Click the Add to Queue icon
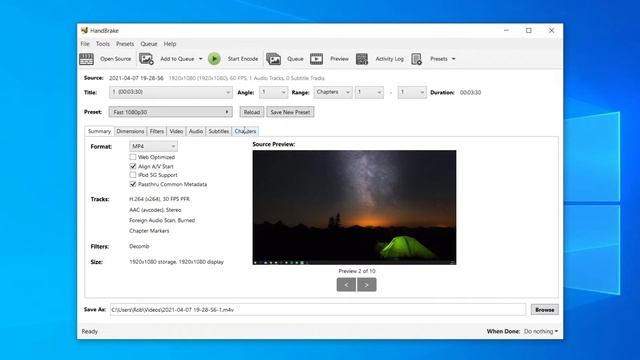Viewport: 640px width, 360px height. (x=146, y=59)
